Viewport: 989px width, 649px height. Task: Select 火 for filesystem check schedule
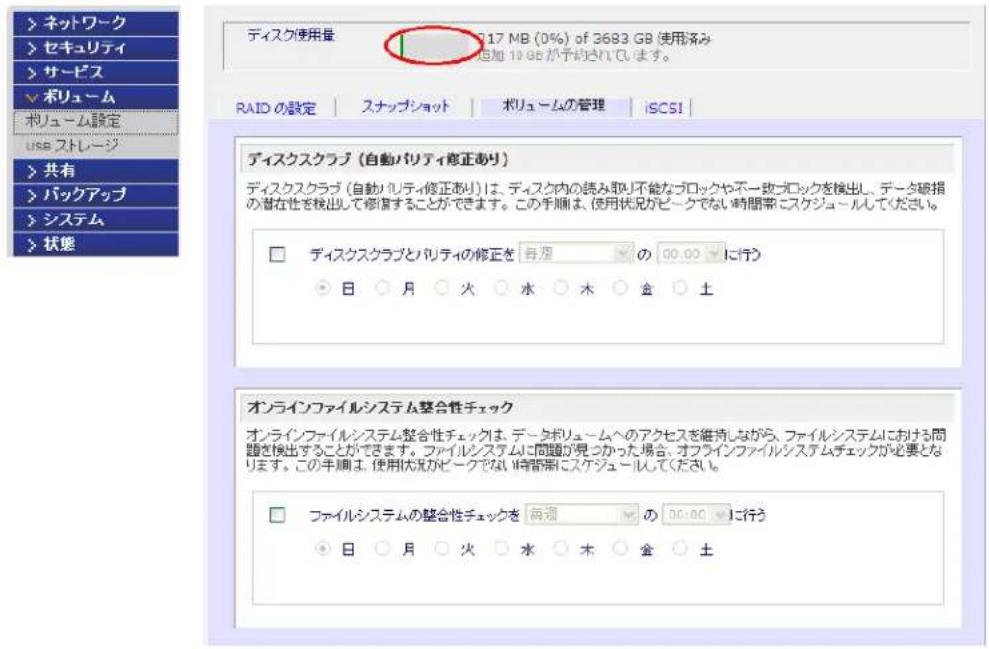(x=442, y=549)
